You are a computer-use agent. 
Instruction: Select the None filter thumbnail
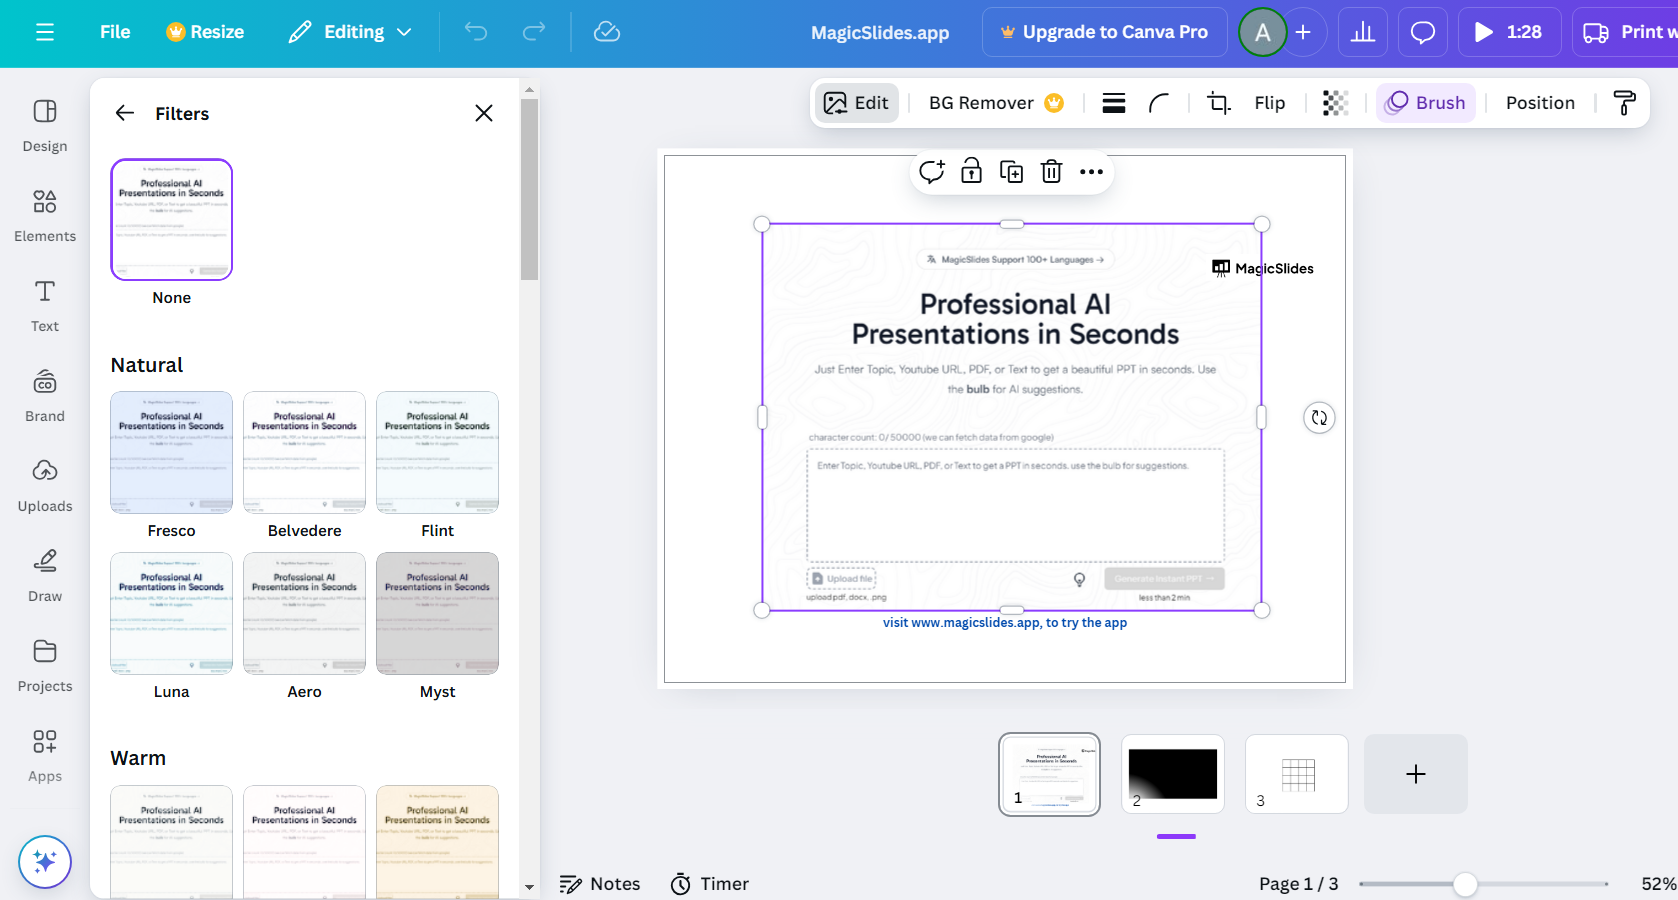172,220
